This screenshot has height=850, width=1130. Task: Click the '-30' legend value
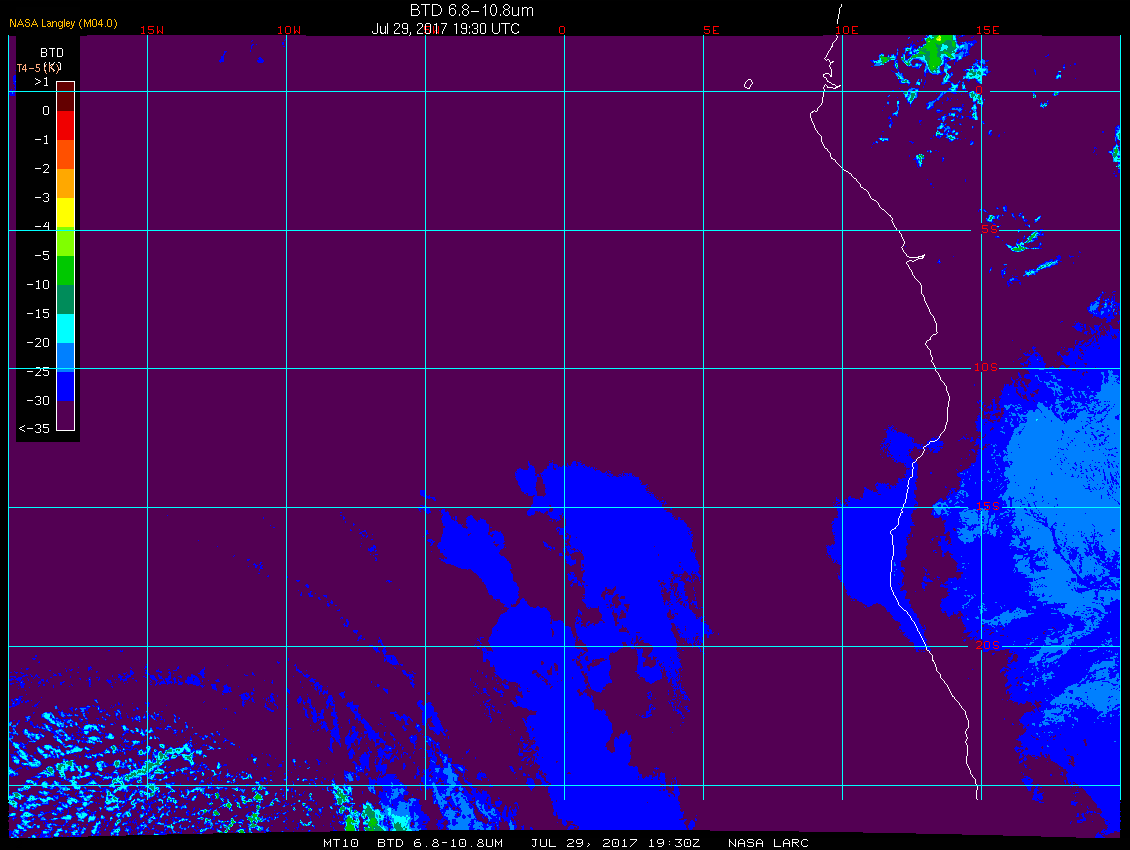coord(38,401)
